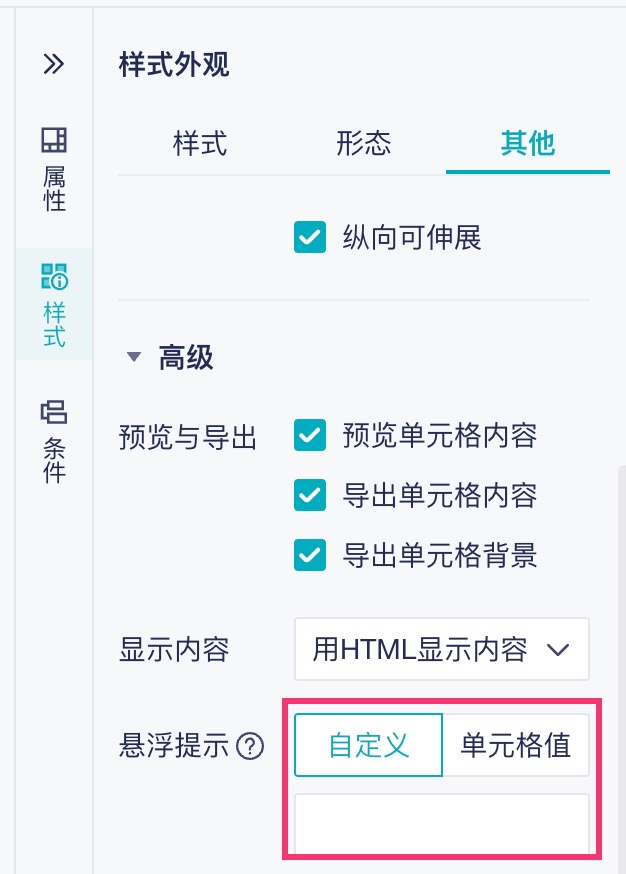Expand the collapsed side panel double-chevron
This screenshot has width=626, height=874.
point(54,65)
